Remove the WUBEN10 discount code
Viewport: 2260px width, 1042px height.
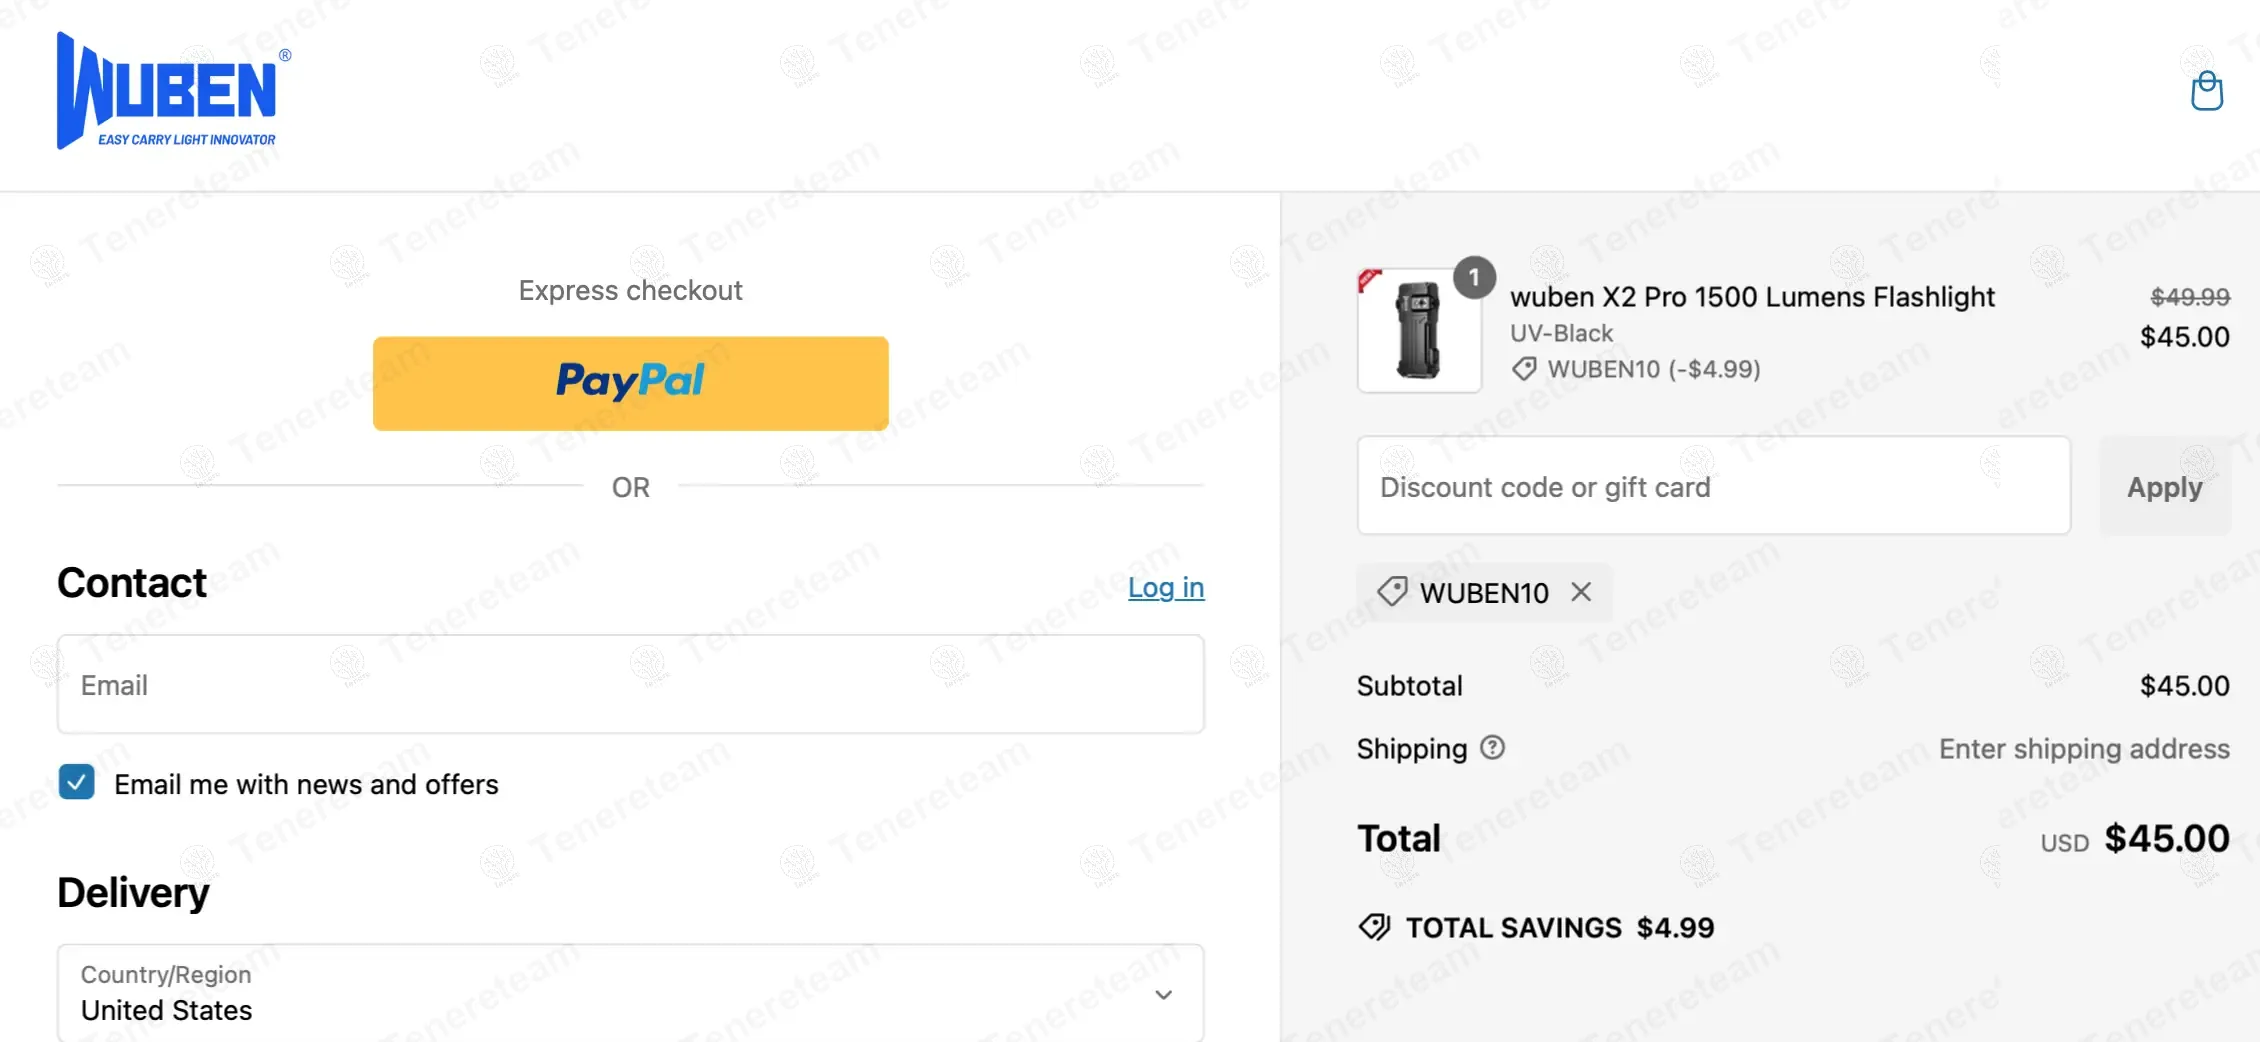pyautogui.click(x=1581, y=592)
